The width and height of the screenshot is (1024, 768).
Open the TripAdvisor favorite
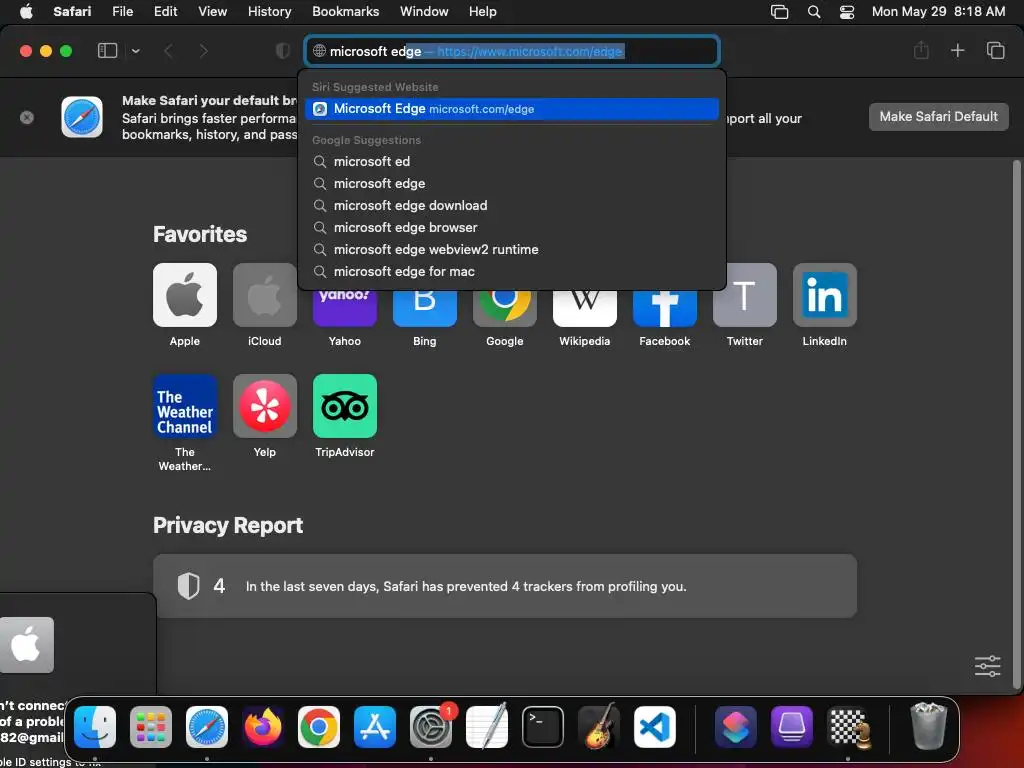click(345, 406)
